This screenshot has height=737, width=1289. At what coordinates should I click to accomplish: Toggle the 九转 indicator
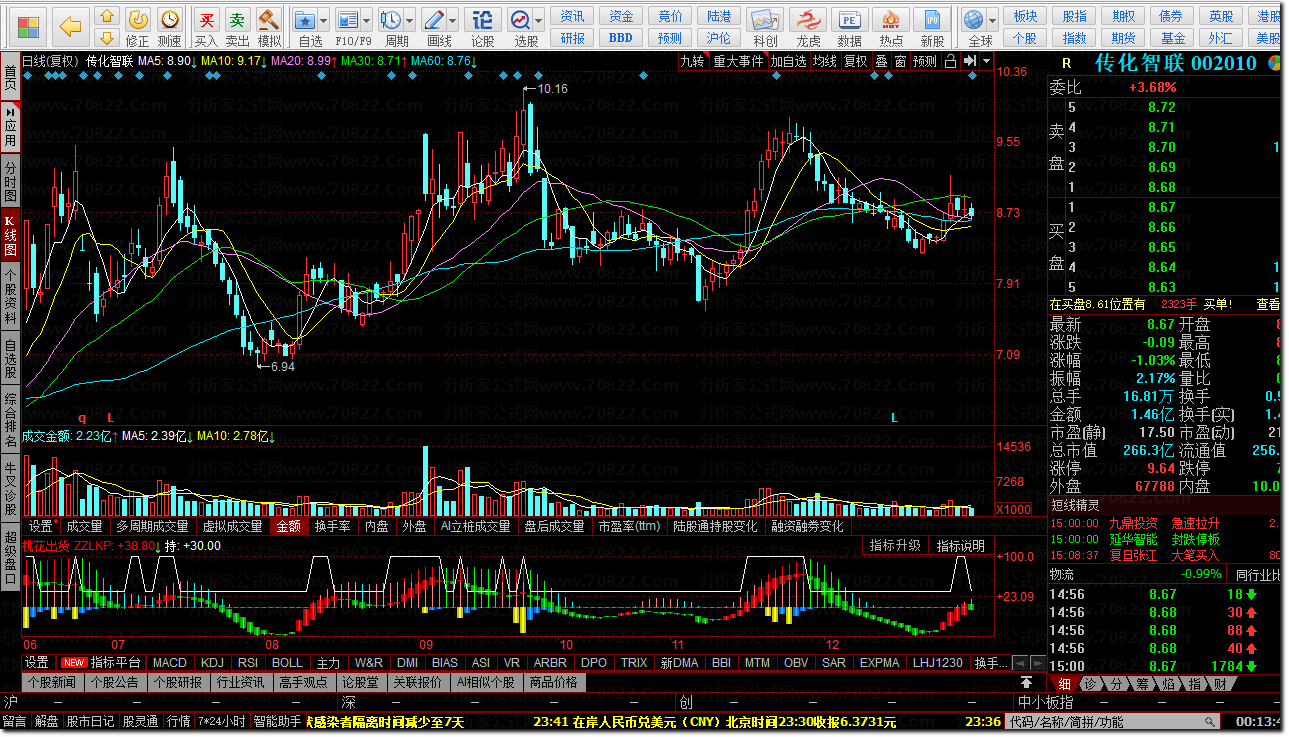tap(692, 61)
